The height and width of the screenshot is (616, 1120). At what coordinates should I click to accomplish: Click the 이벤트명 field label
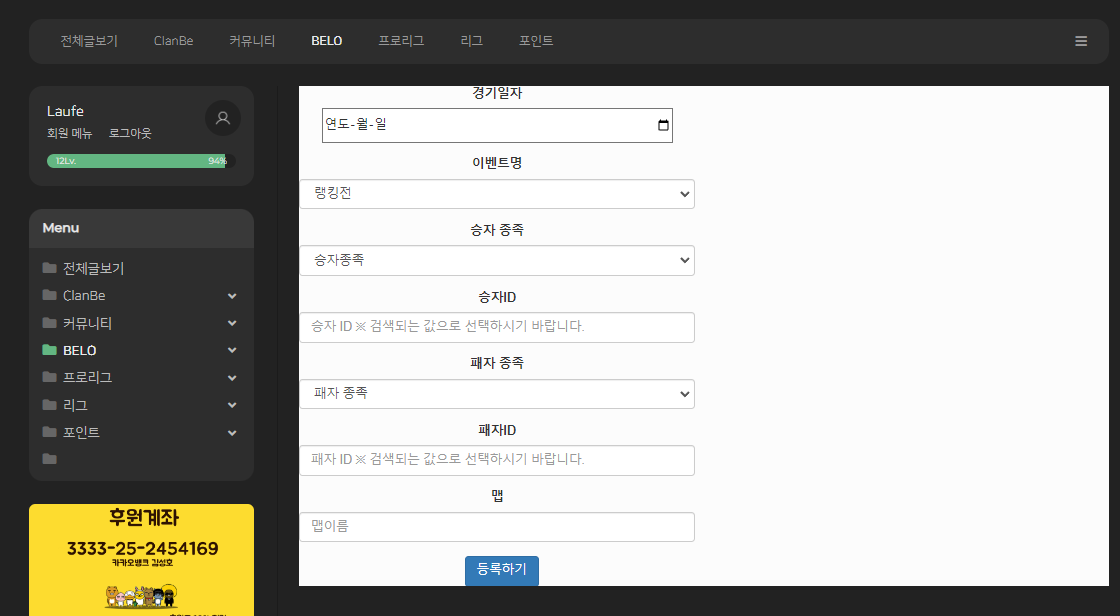497,163
